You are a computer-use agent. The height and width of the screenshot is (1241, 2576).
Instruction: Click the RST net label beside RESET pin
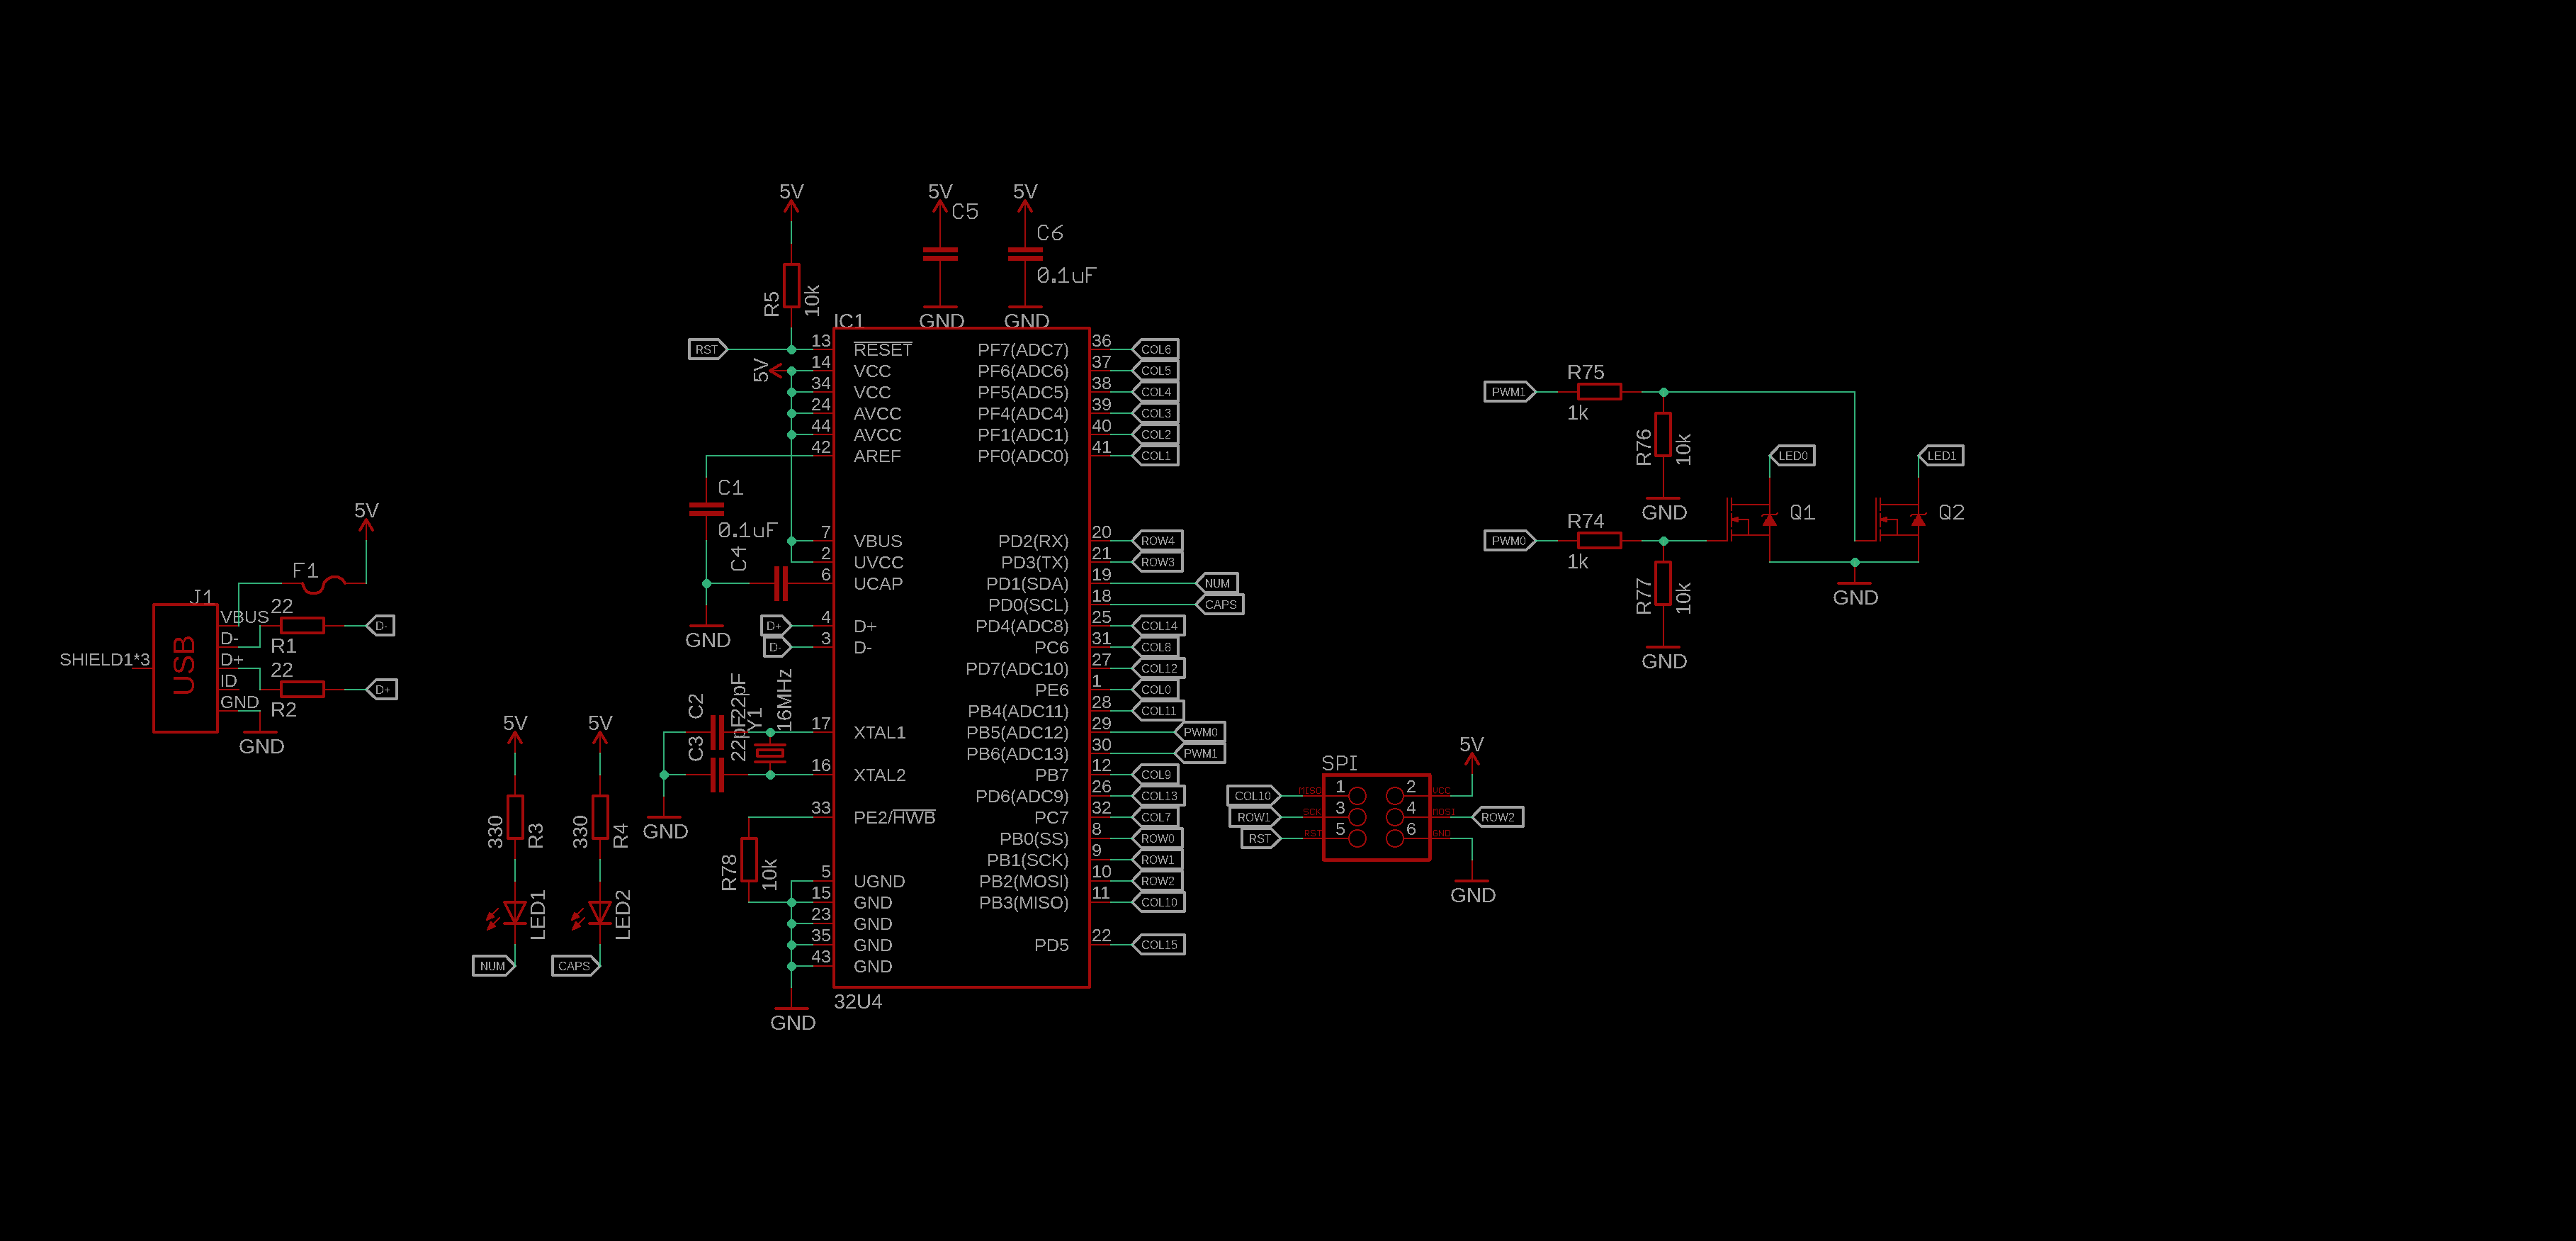click(x=707, y=349)
